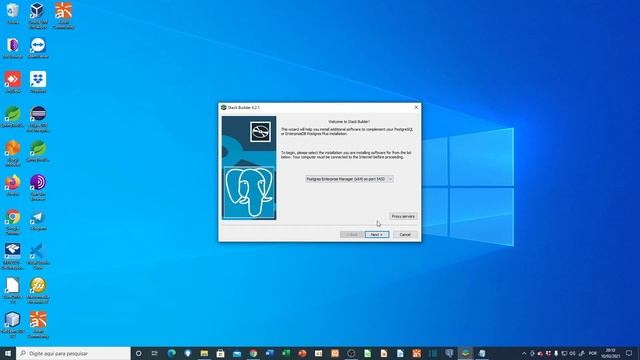Open File Explorer from the taskbar
Image resolution: width=640 pixels, height=360 pixels.
204,353
